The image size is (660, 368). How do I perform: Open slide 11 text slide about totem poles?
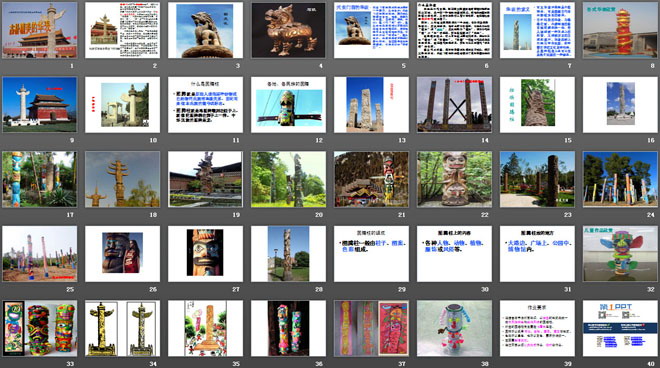[205, 104]
